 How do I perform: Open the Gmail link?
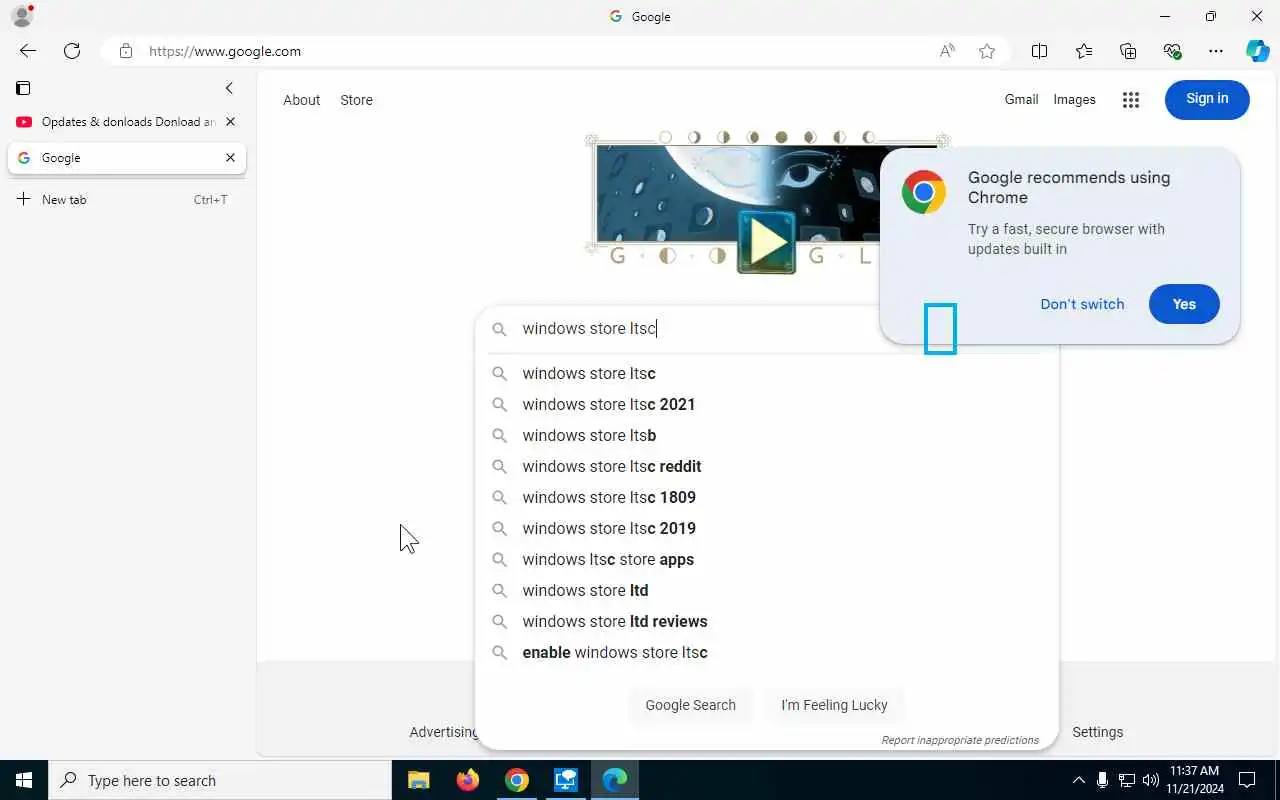pyautogui.click(x=1021, y=99)
